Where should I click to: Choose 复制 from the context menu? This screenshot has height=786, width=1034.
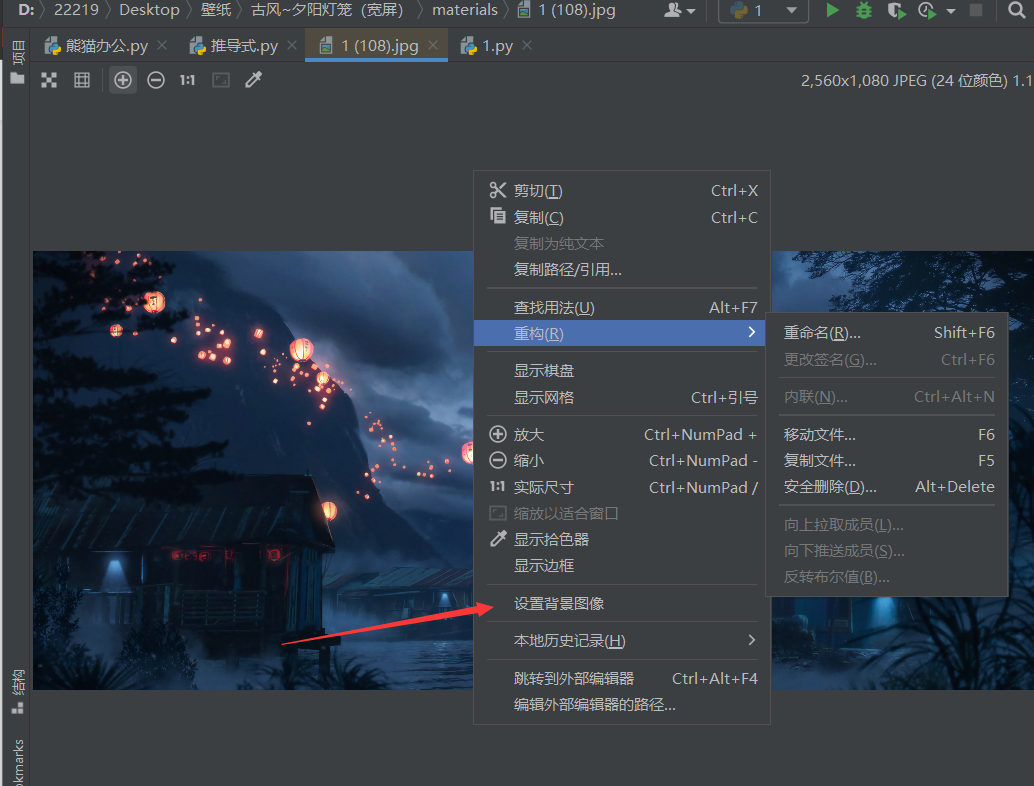point(622,217)
